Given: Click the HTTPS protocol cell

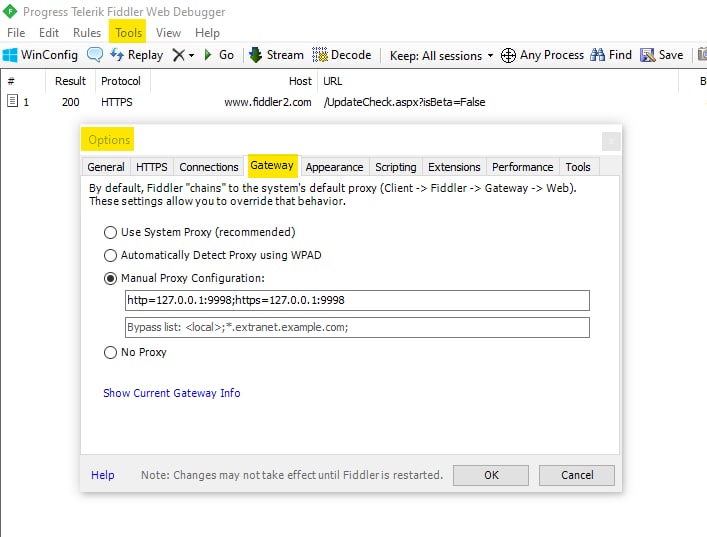Looking at the screenshot, I should [117, 102].
